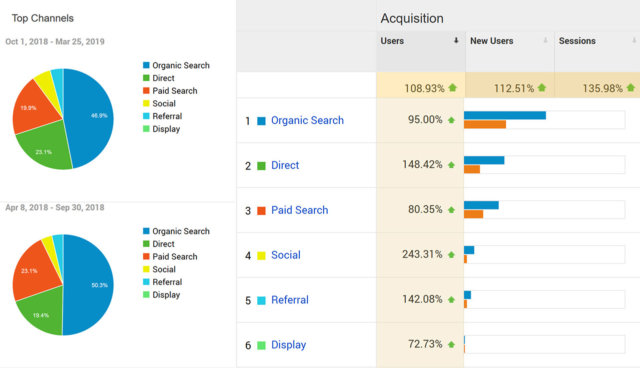Click the Top Channels widget title
The width and height of the screenshot is (640, 368).
42,18
